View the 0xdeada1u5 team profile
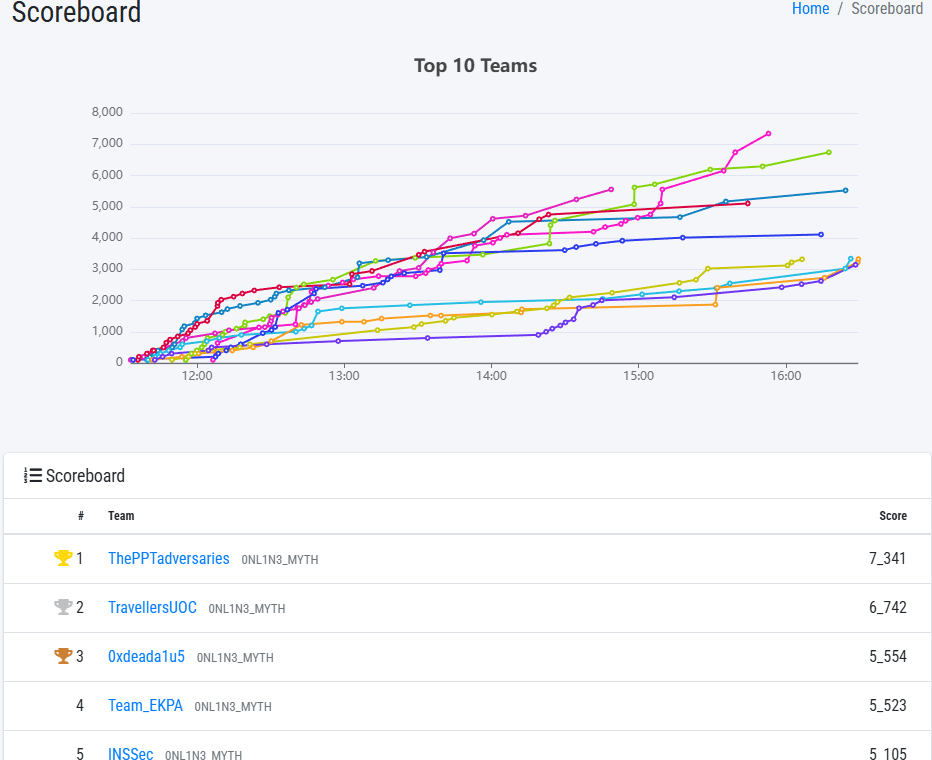 pos(146,656)
